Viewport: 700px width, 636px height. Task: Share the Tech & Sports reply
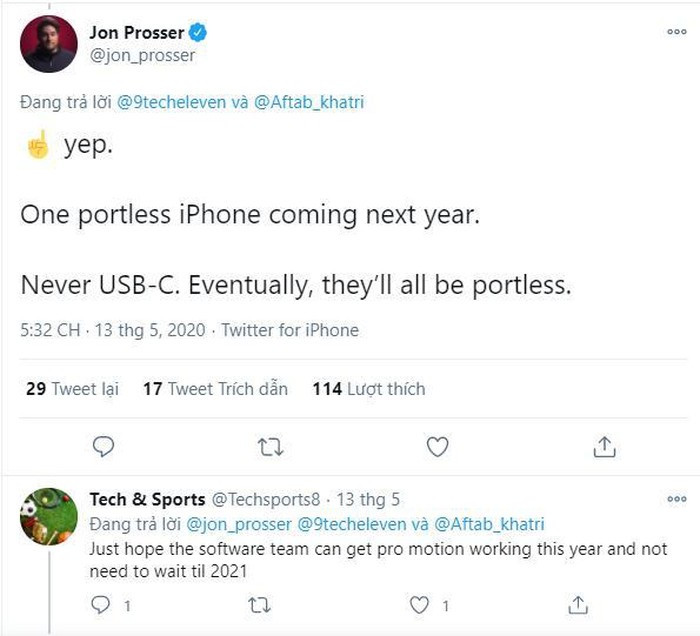[x=577, y=604]
